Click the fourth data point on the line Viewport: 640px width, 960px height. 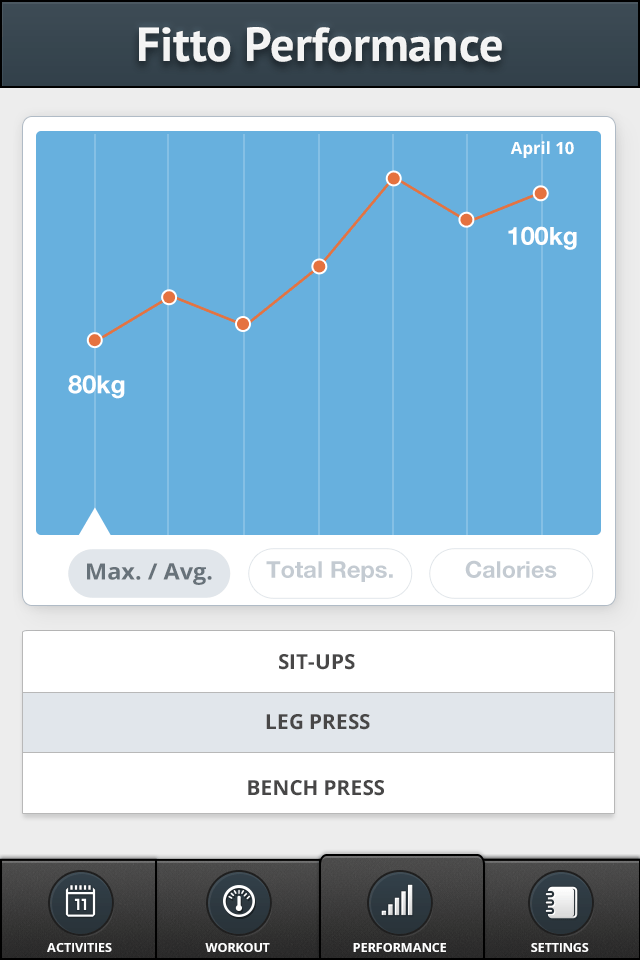pos(319,266)
